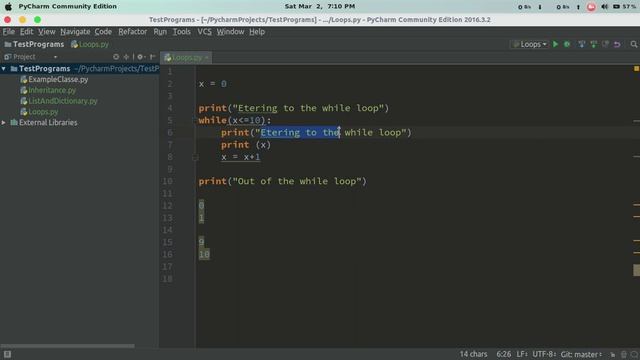
Task: Click the collapse all icon in Project panel
Action: (127, 57)
